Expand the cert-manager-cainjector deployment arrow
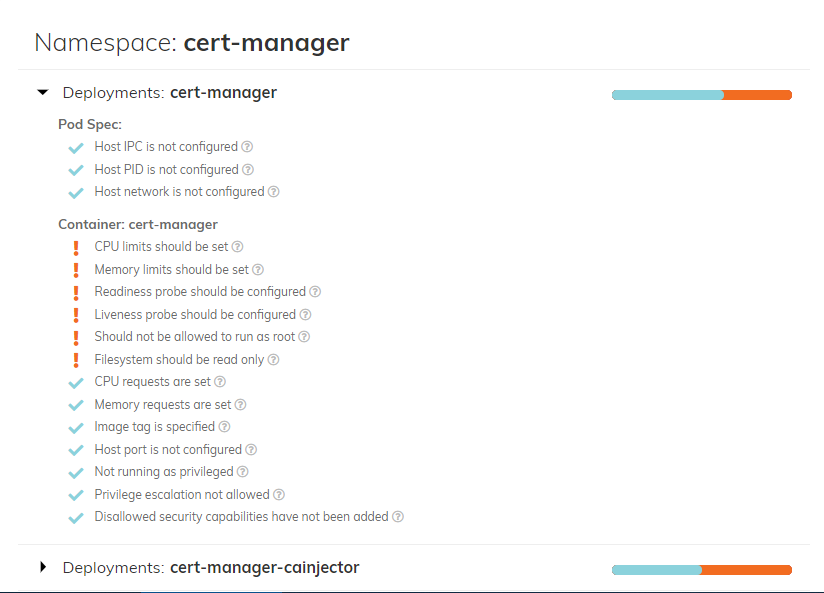 pos(43,567)
